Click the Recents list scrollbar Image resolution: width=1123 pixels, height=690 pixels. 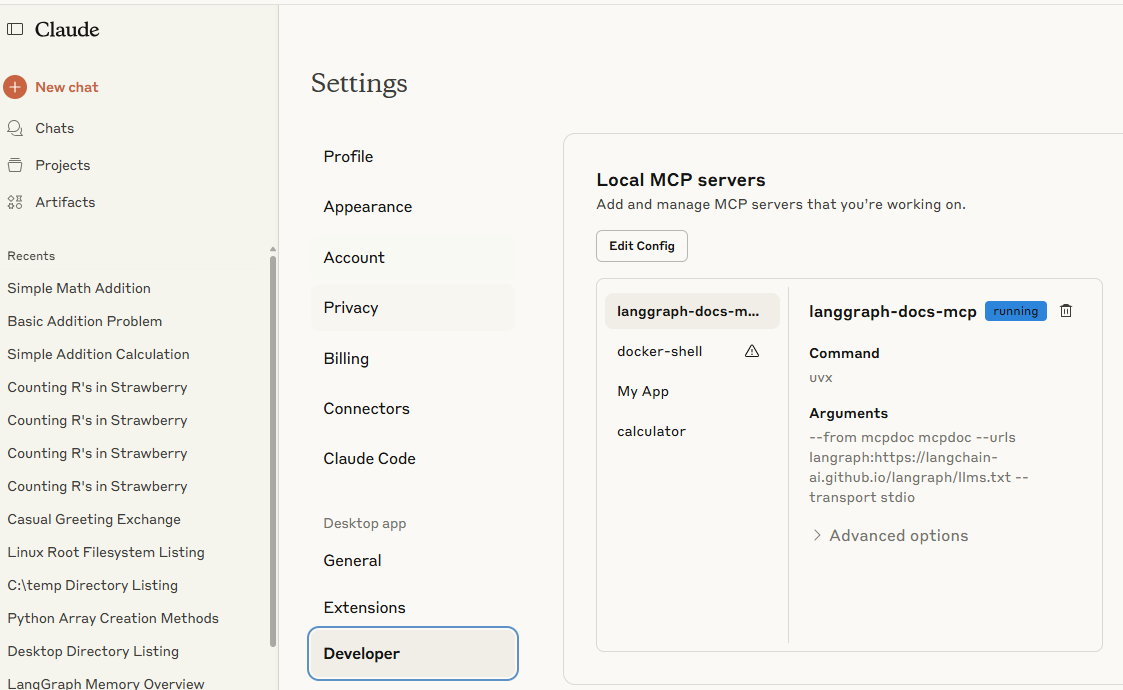(x=273, y=450)
